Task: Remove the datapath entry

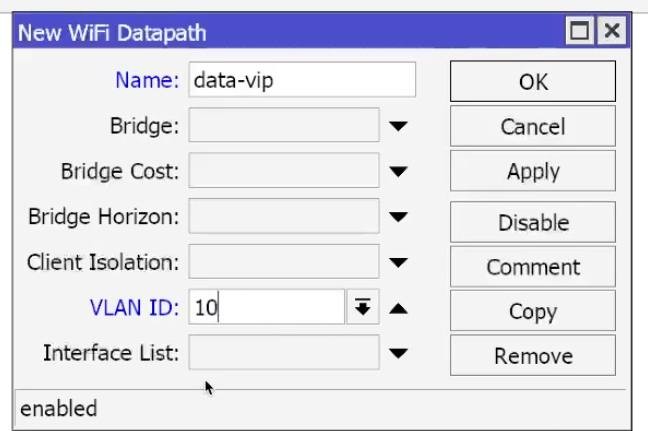Action: [533, 355]
